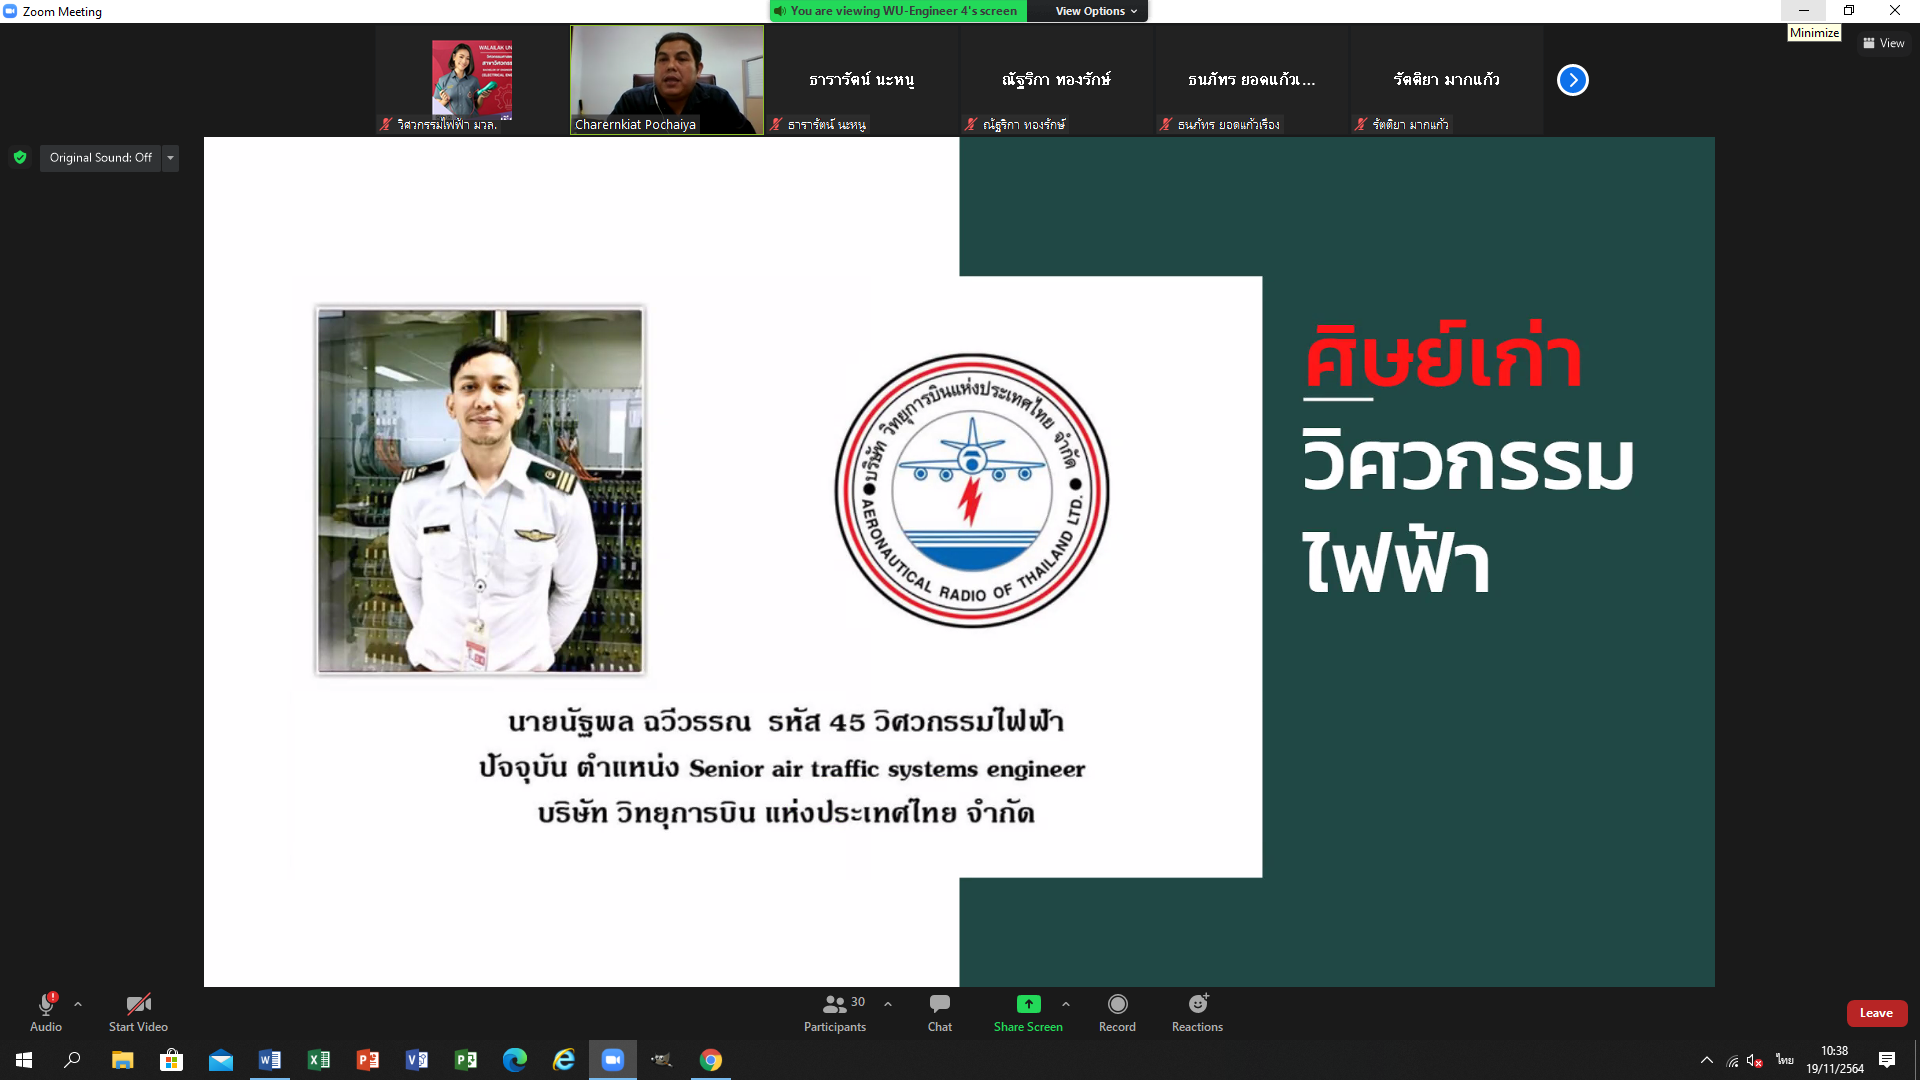Click the green encryption shield icon
Image resolution: width=1920 pixels, height=1080 pixels.
click(20, 157)
